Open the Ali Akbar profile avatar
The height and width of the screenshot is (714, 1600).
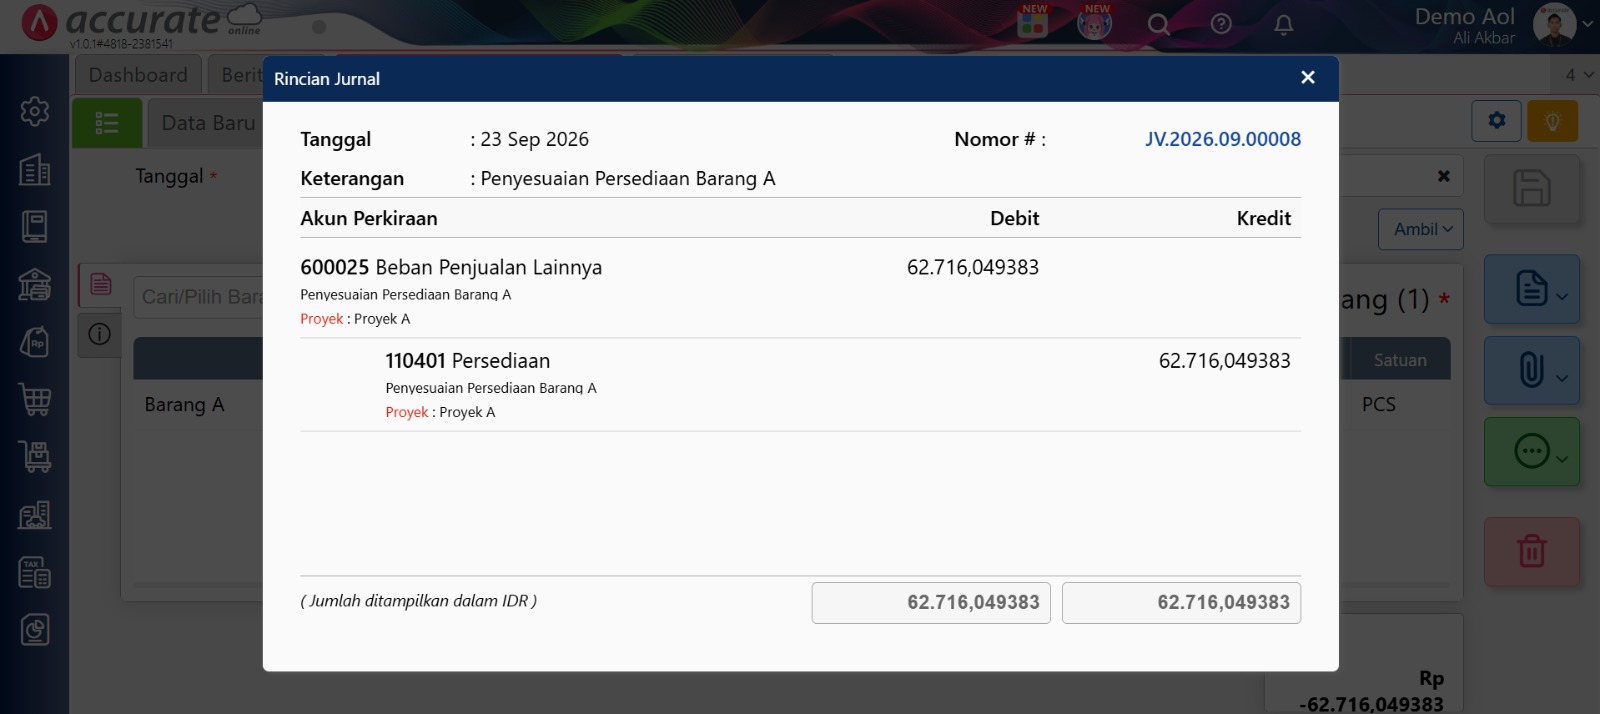point(1554,24)
